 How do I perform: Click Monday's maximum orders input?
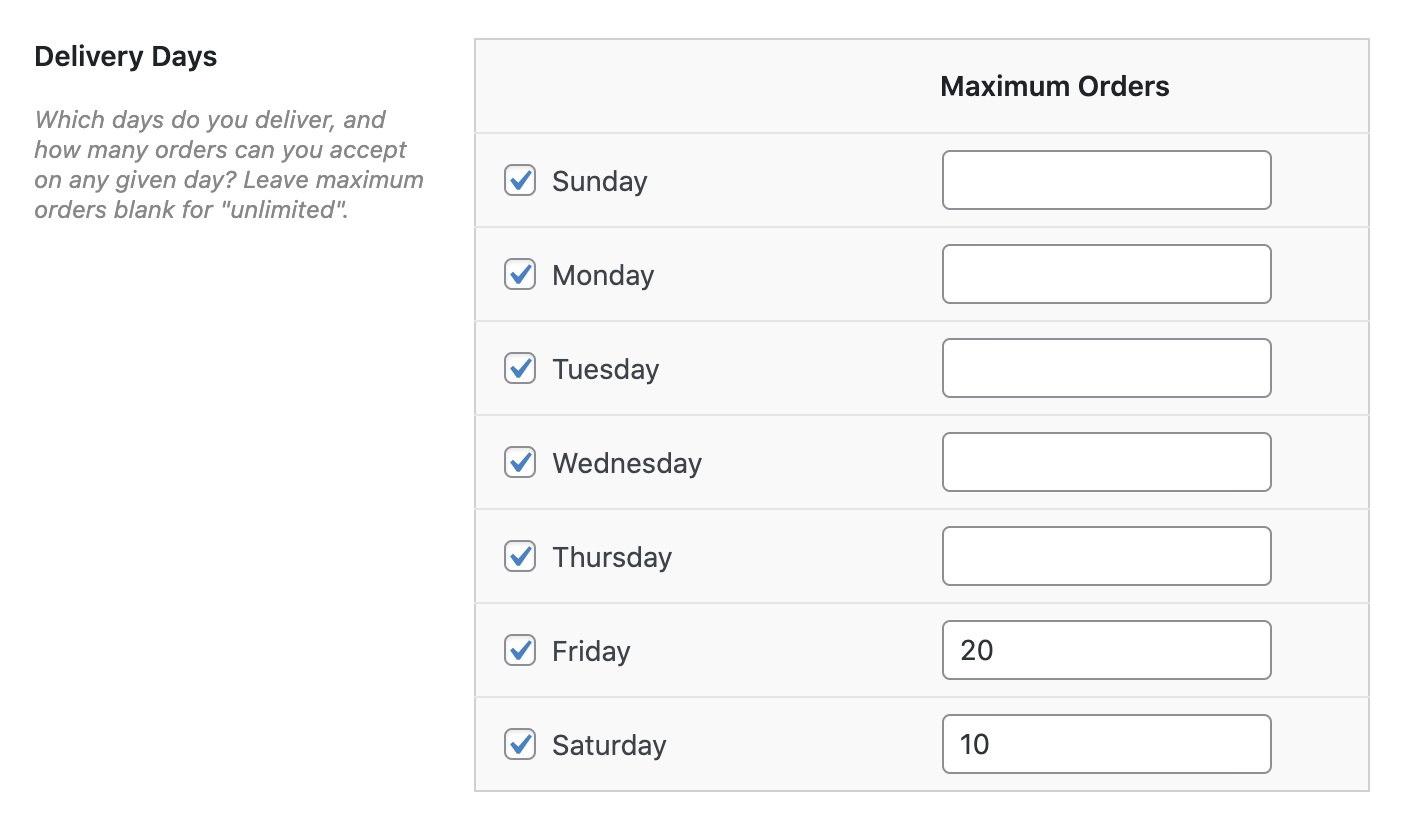click(1106, 274)
